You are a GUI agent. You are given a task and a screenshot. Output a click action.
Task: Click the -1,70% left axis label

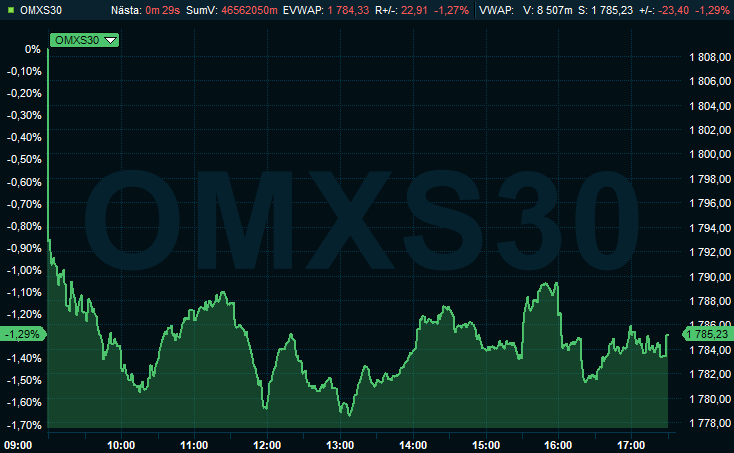[24, 425]
